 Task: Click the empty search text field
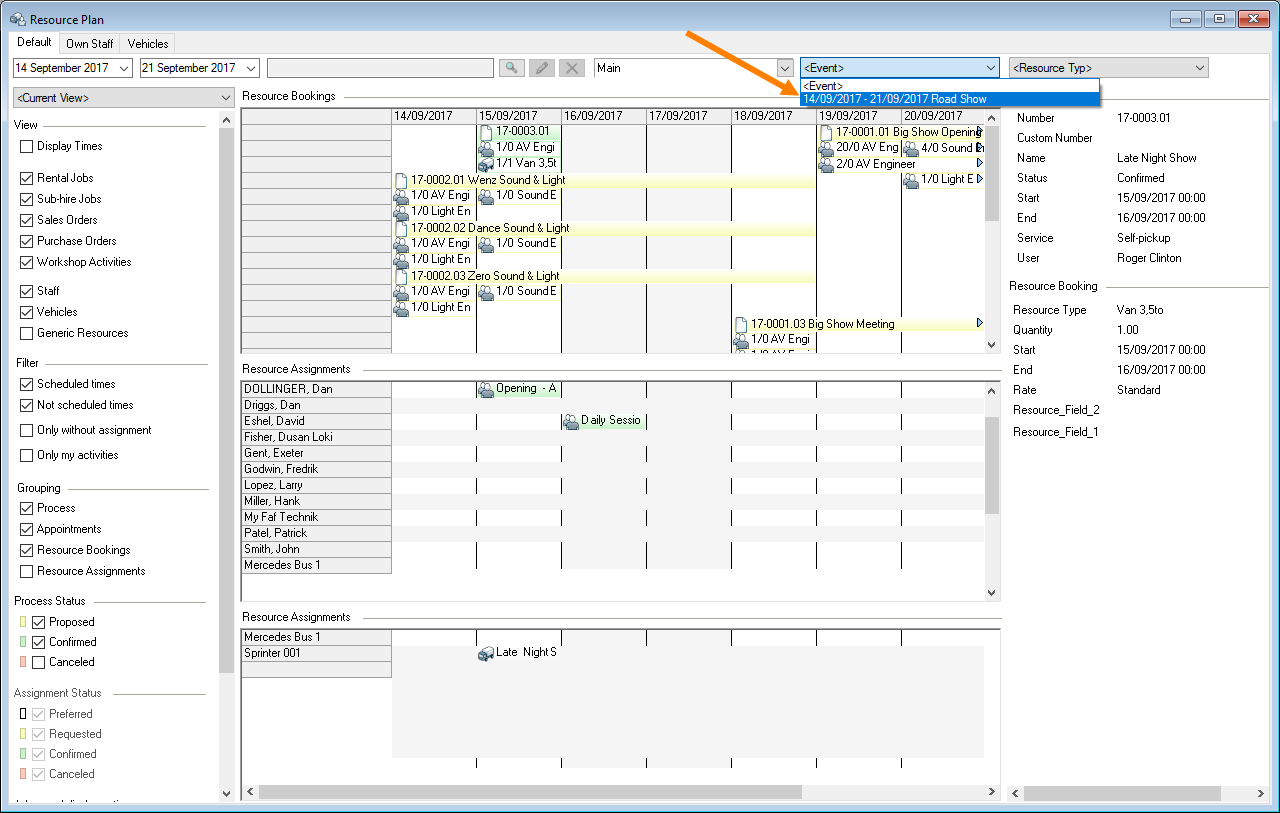point(380,68)
